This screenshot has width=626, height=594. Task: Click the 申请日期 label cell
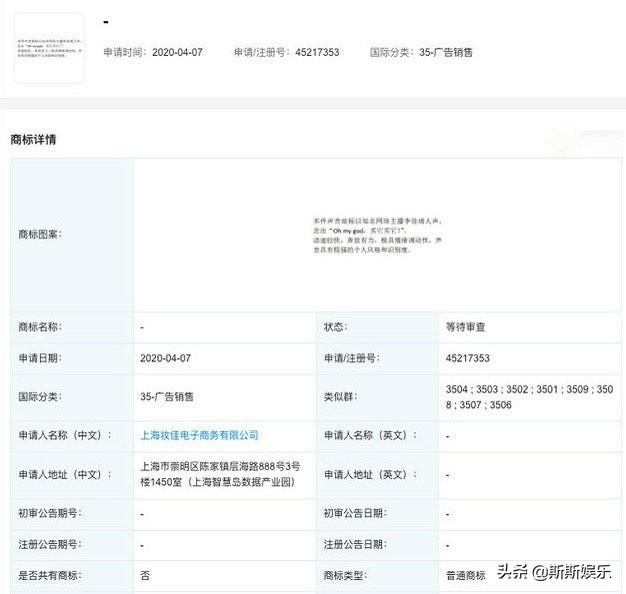tap(72, 358)
